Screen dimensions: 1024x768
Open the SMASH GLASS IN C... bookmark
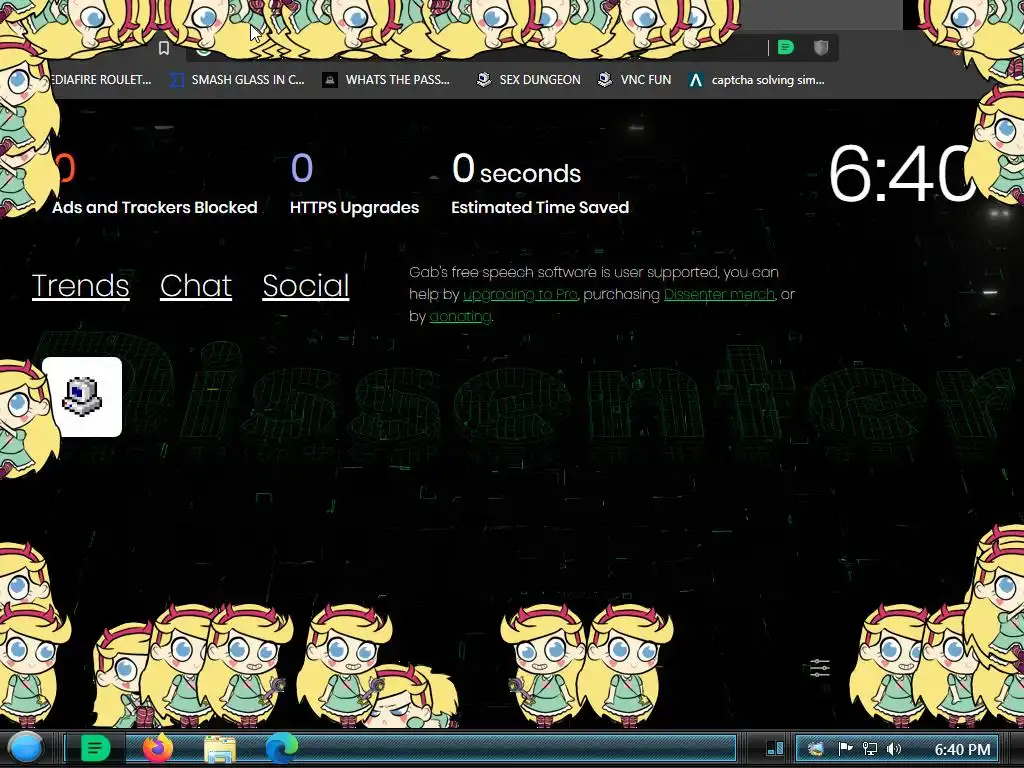coord(237,80)
